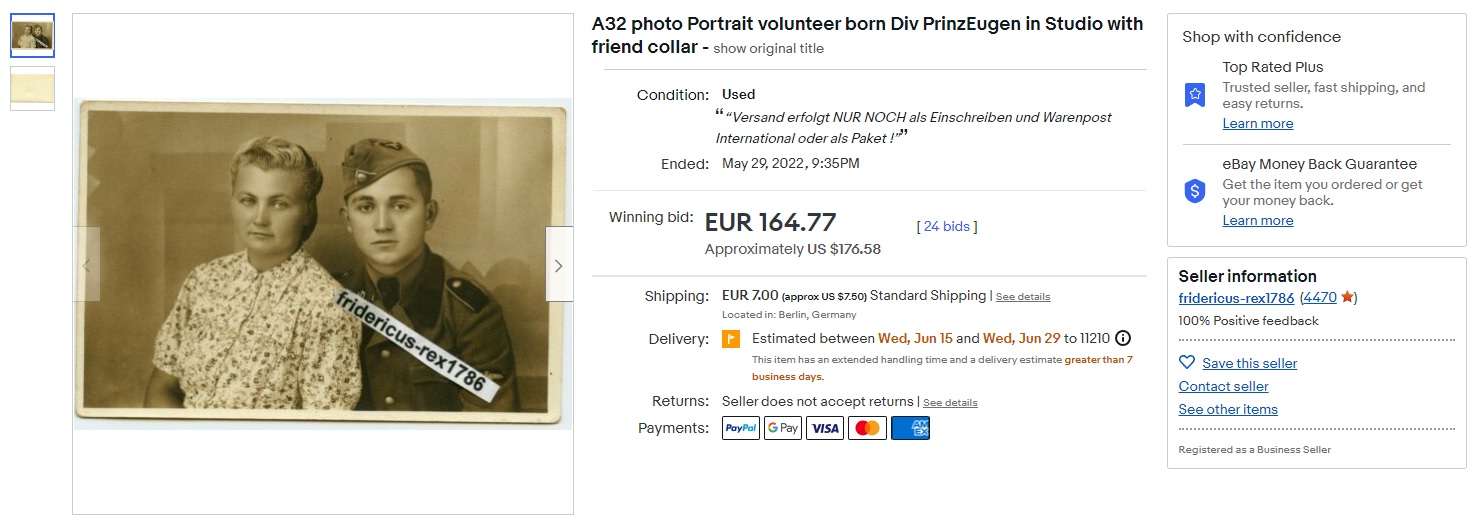Open the 24 bids history link
Screen dimensions: 1478x529
tap(946, 227)
